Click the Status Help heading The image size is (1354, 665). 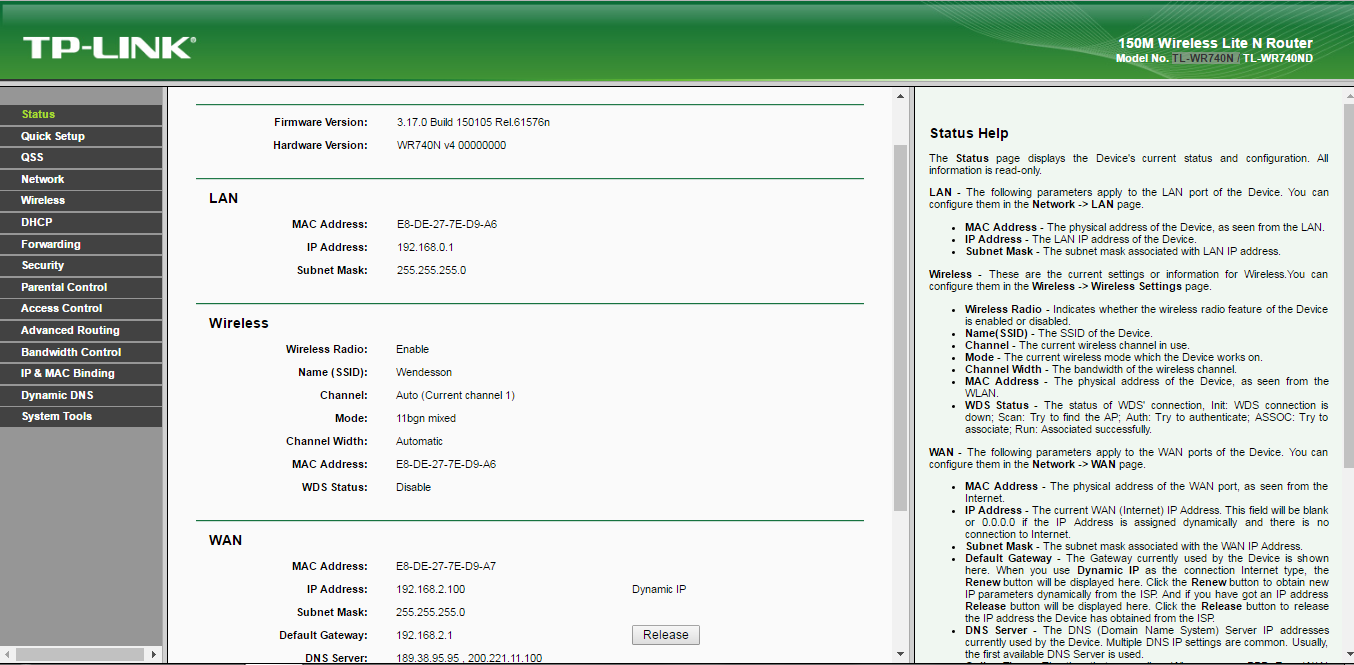(x=969, y=133)
